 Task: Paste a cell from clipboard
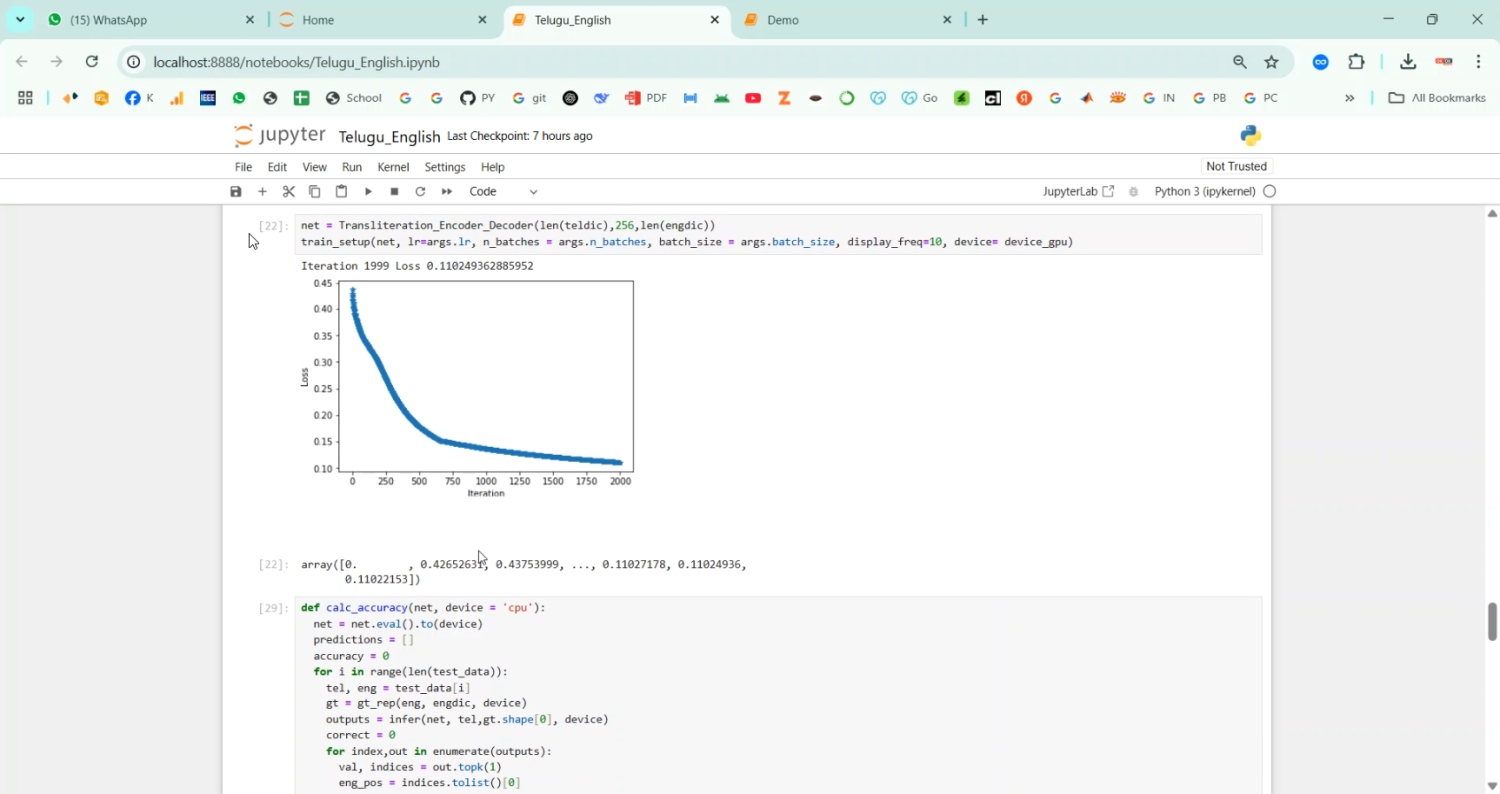coord(340,191)
